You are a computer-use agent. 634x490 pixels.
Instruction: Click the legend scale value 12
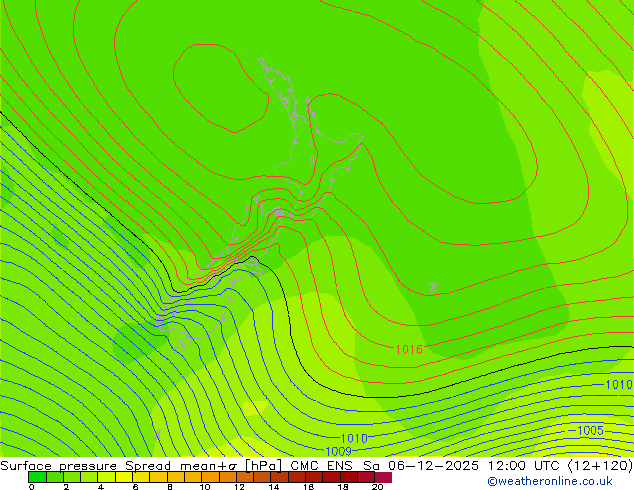tap(239, 487)
